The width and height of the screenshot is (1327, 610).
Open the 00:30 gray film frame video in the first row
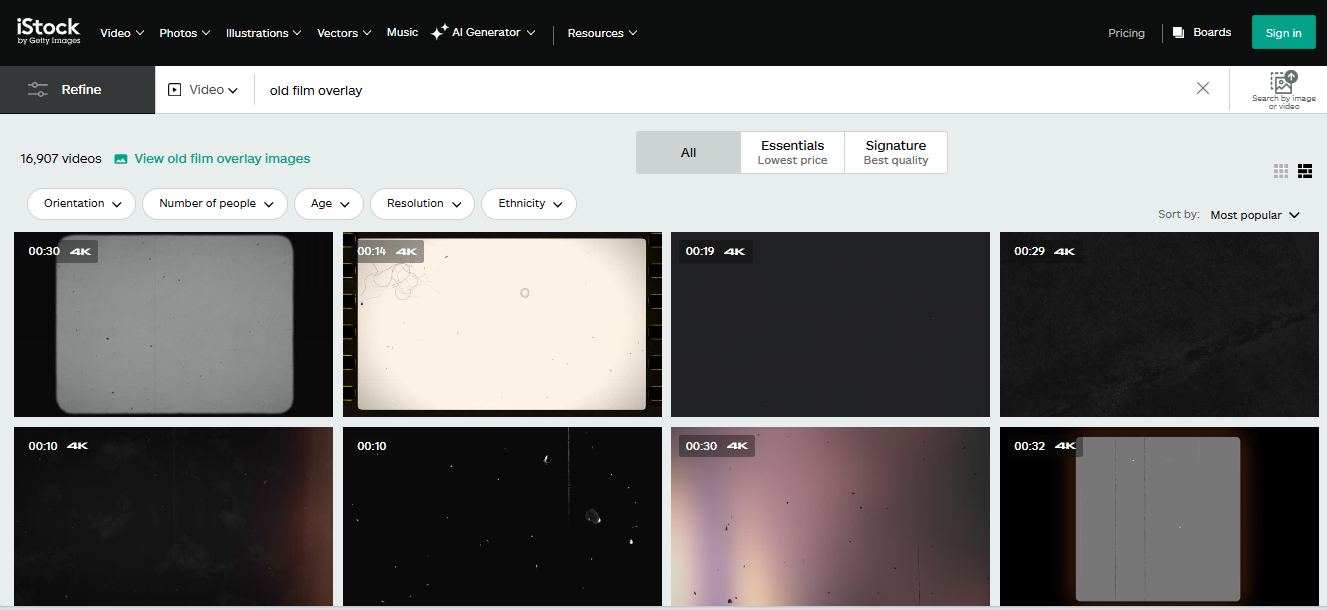coord(173,324)
